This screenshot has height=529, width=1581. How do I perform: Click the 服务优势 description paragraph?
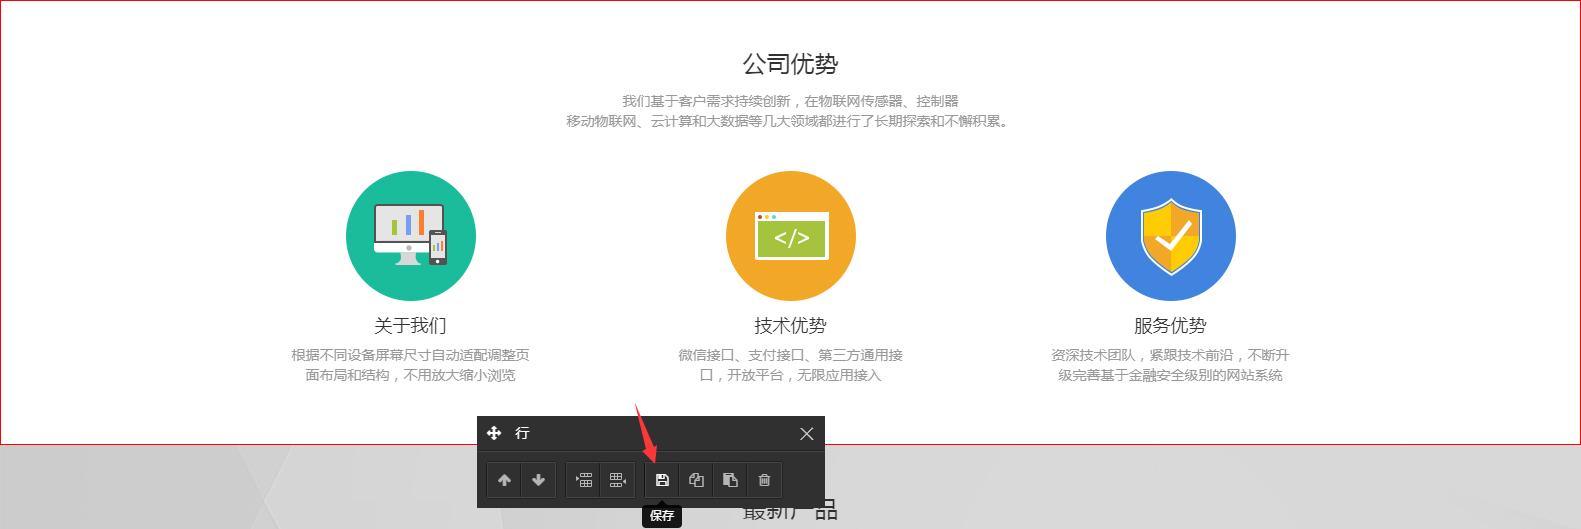[x=1170, y=365]
